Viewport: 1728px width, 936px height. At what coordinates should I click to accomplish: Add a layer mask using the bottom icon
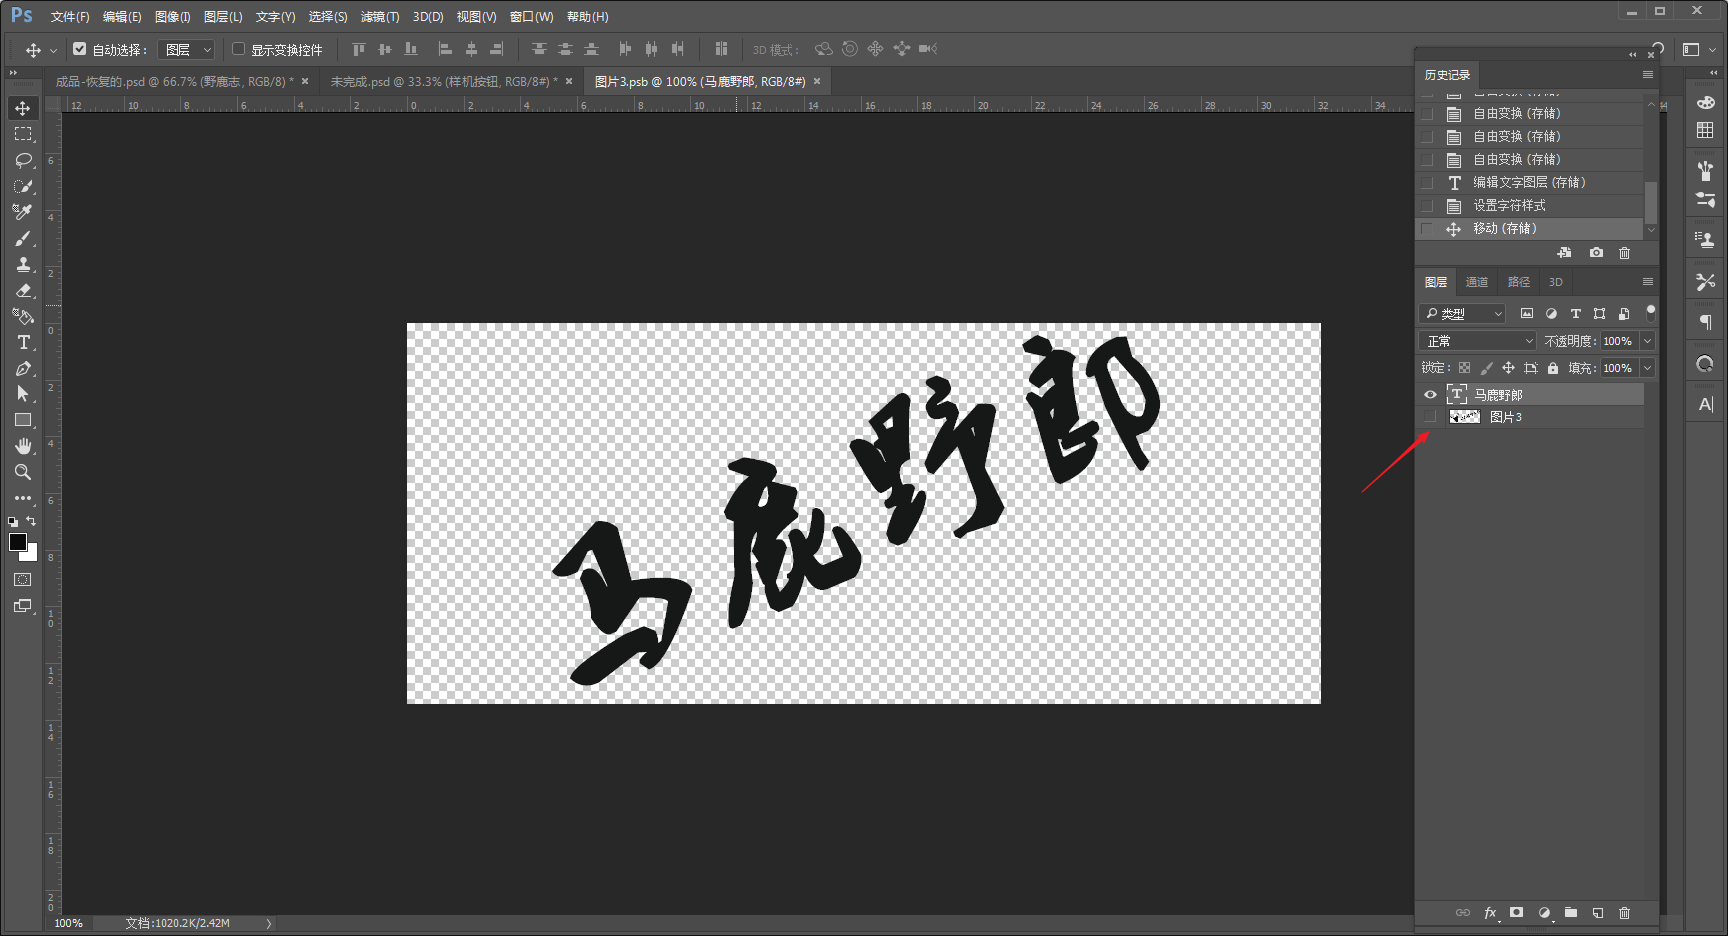coord(1517,913)
